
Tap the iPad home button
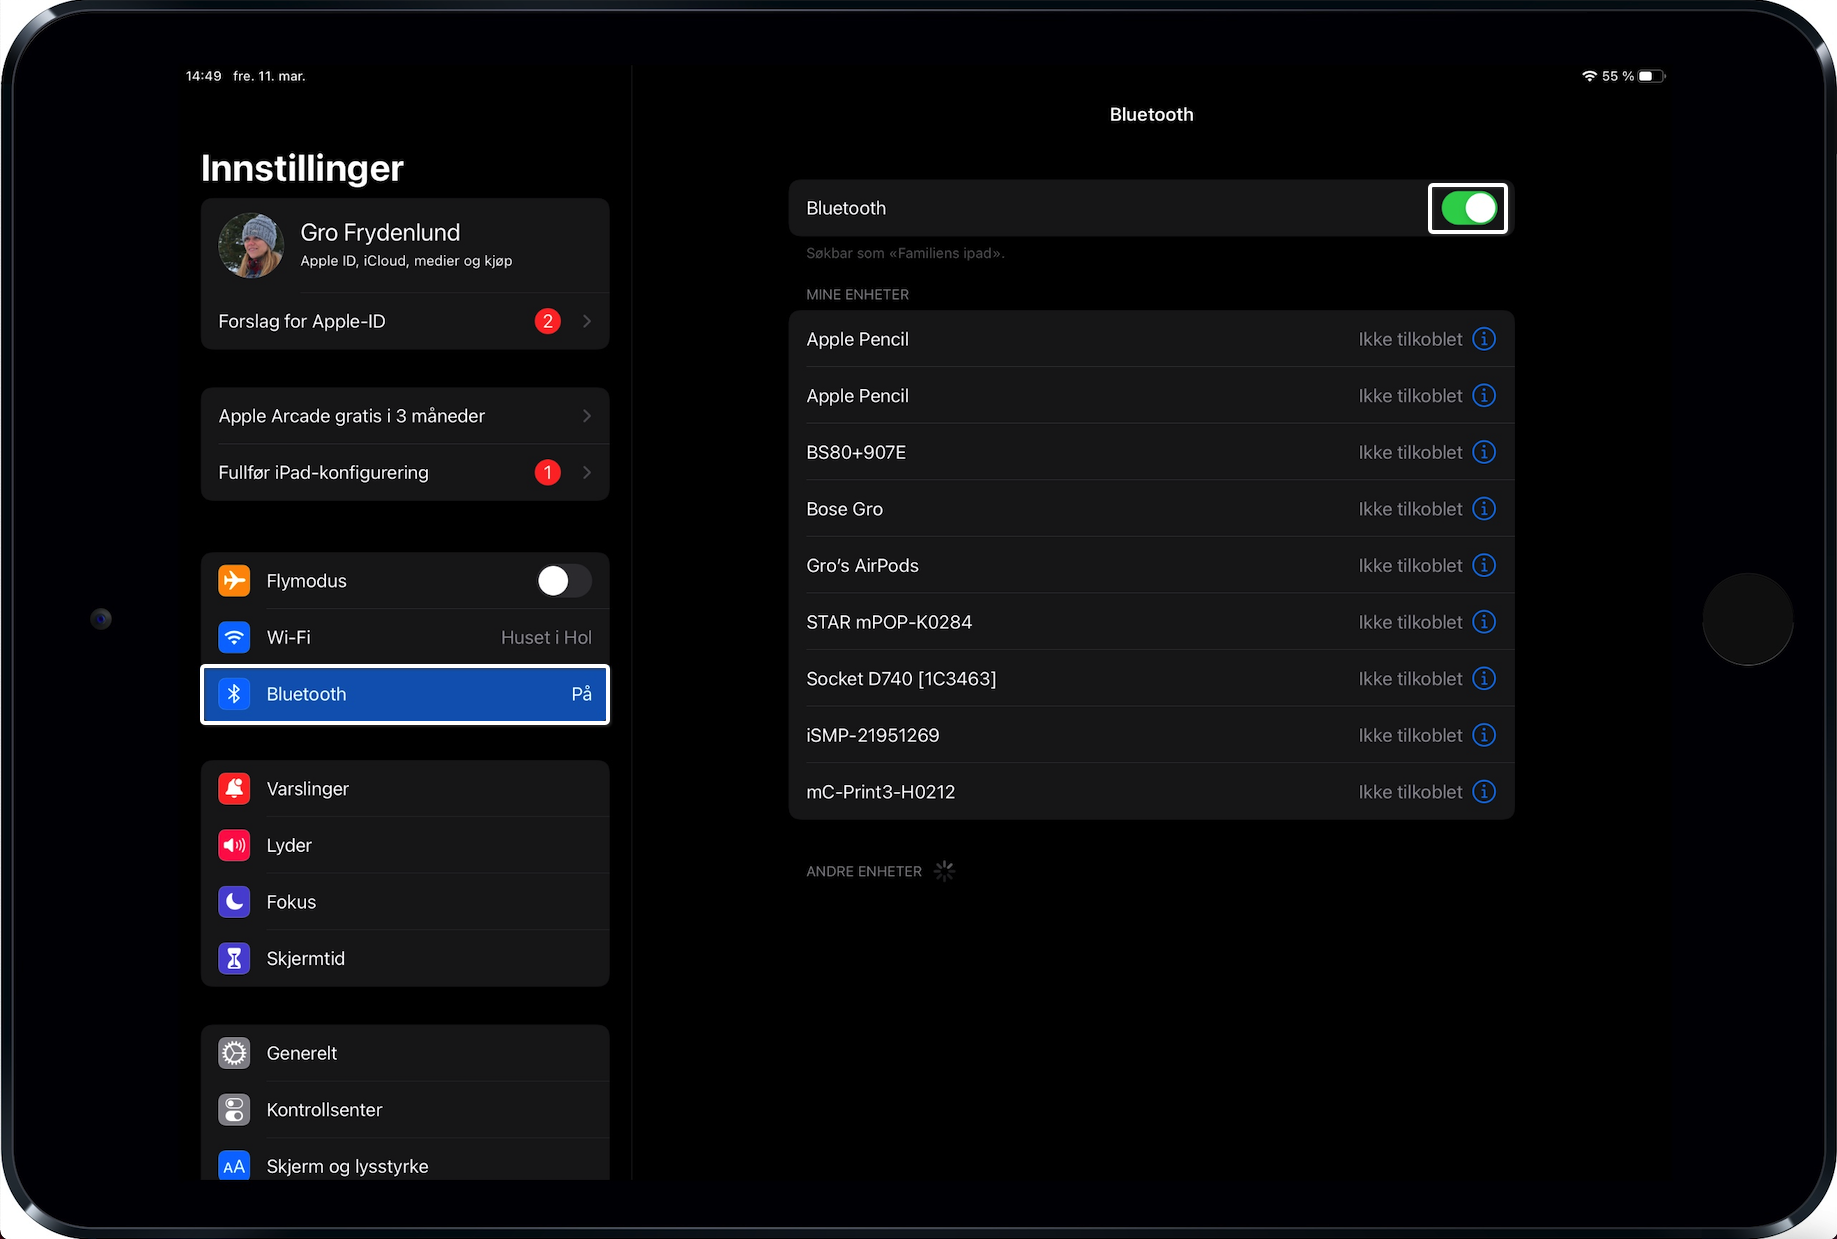click(1748, 619)
